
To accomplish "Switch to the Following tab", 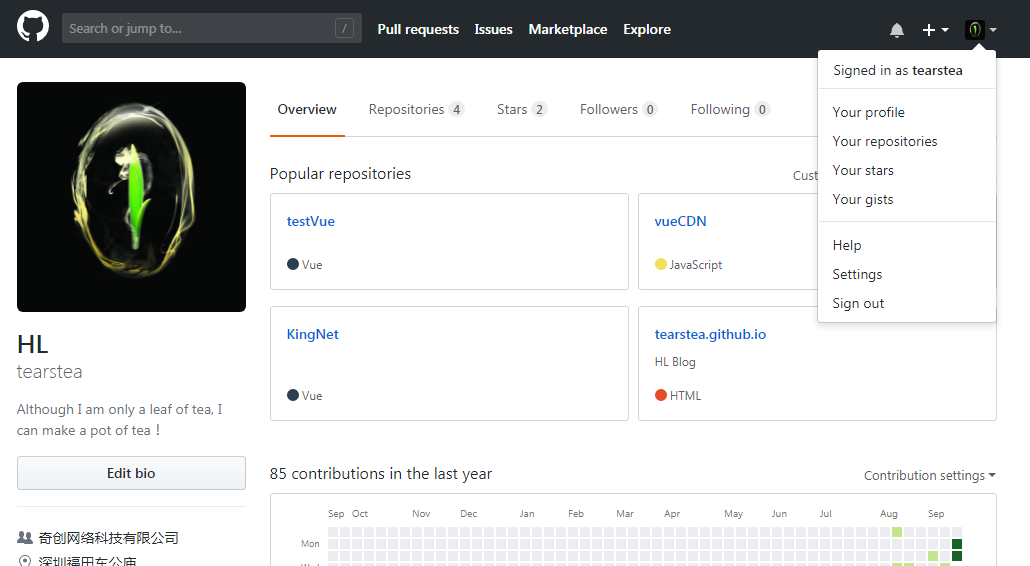I will tap(730, 110).
